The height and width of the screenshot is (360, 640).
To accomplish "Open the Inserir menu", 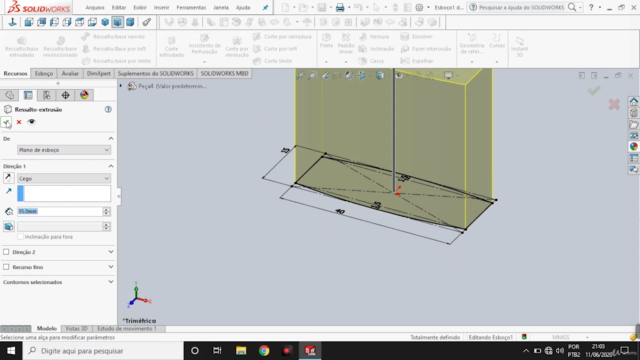I will tap(161, 7).
